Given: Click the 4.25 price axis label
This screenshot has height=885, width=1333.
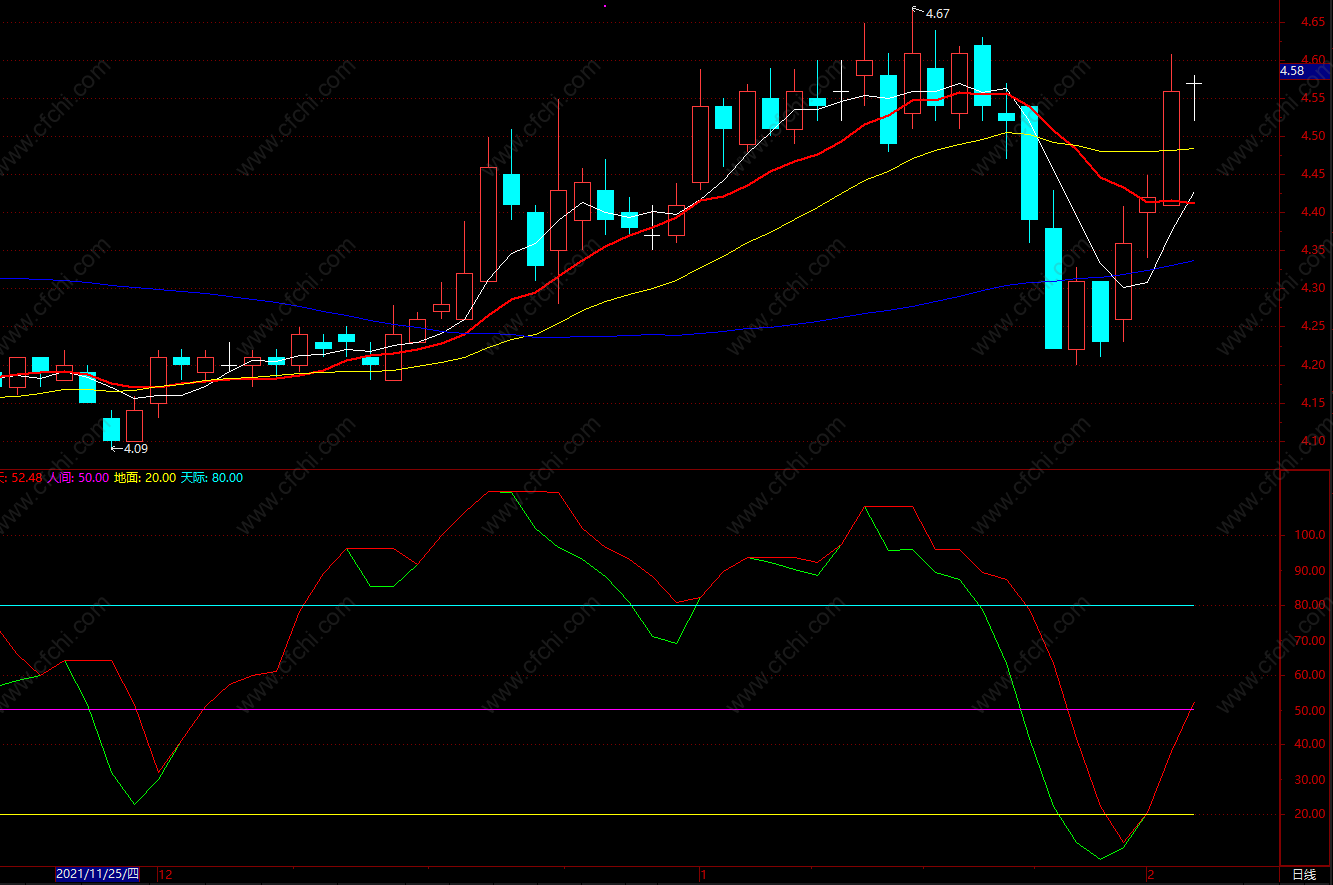Looking at the screenshot, I should point(1313,327).
